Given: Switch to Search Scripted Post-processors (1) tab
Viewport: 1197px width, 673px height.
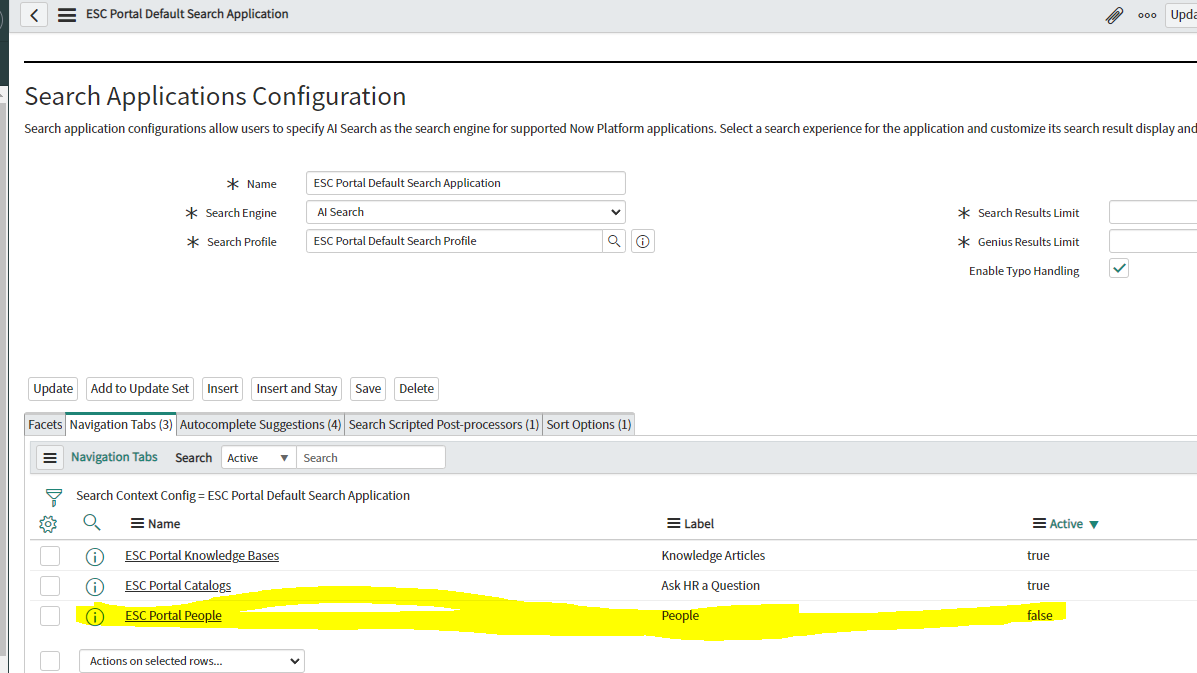Looking at the screenshot, I should coord(444,424).
